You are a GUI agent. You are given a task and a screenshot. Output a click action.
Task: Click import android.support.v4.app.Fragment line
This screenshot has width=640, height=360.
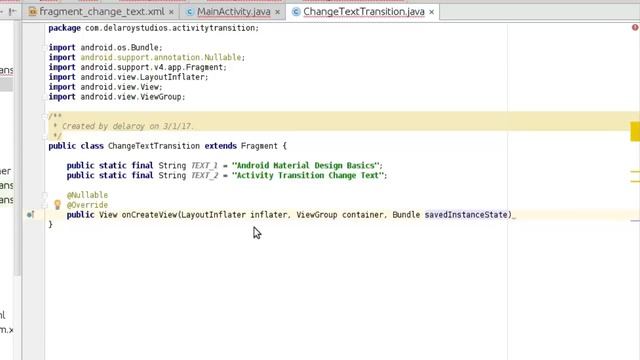138,67
